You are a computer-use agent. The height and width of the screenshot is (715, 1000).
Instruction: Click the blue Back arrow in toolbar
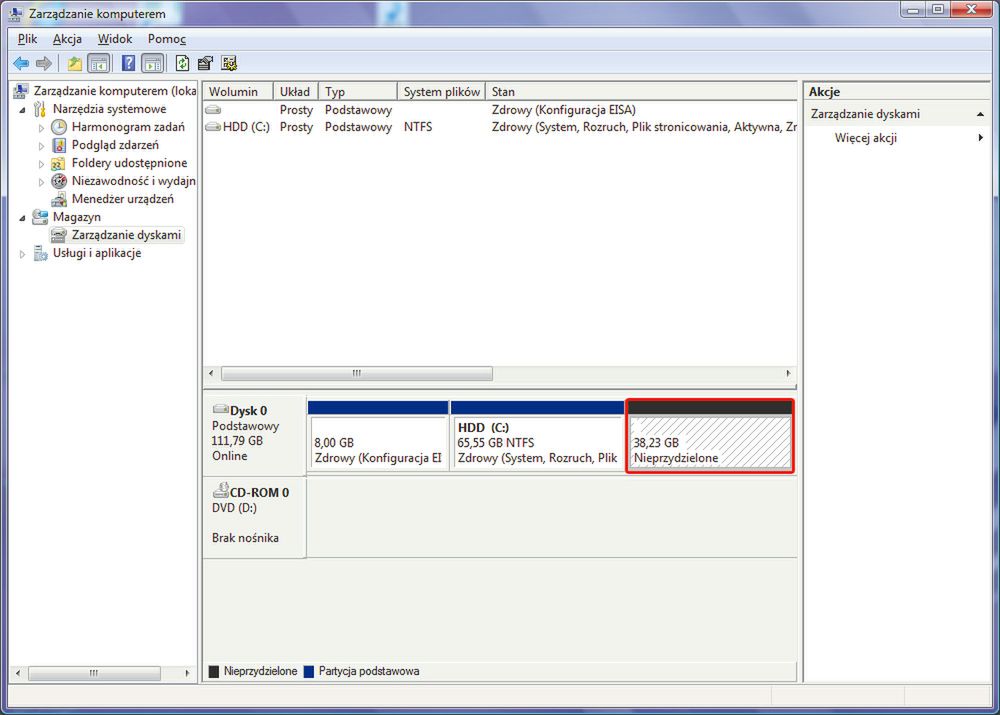tap(21, 63)
